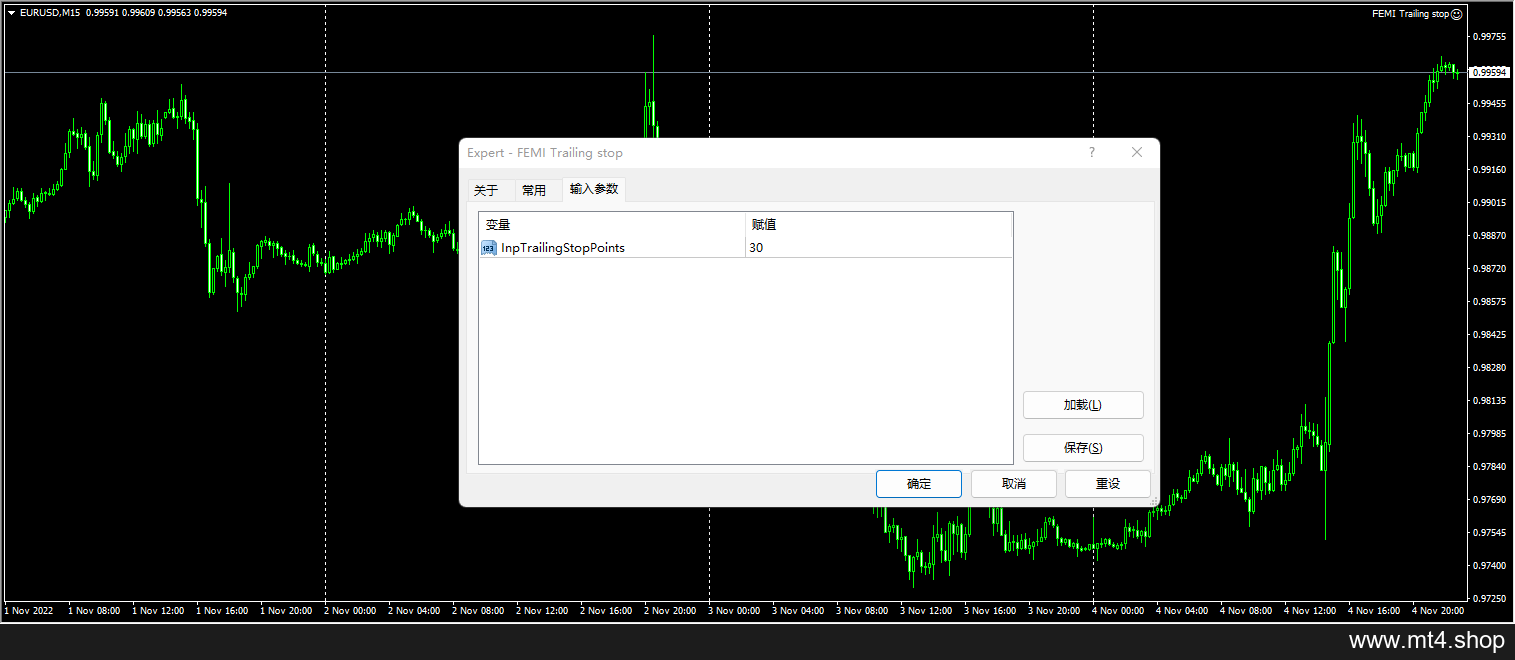Click the current price label 0.99594
The width and height of the screenshot is (1515, 660).
pyautogui.click(x=1489, y=72)
